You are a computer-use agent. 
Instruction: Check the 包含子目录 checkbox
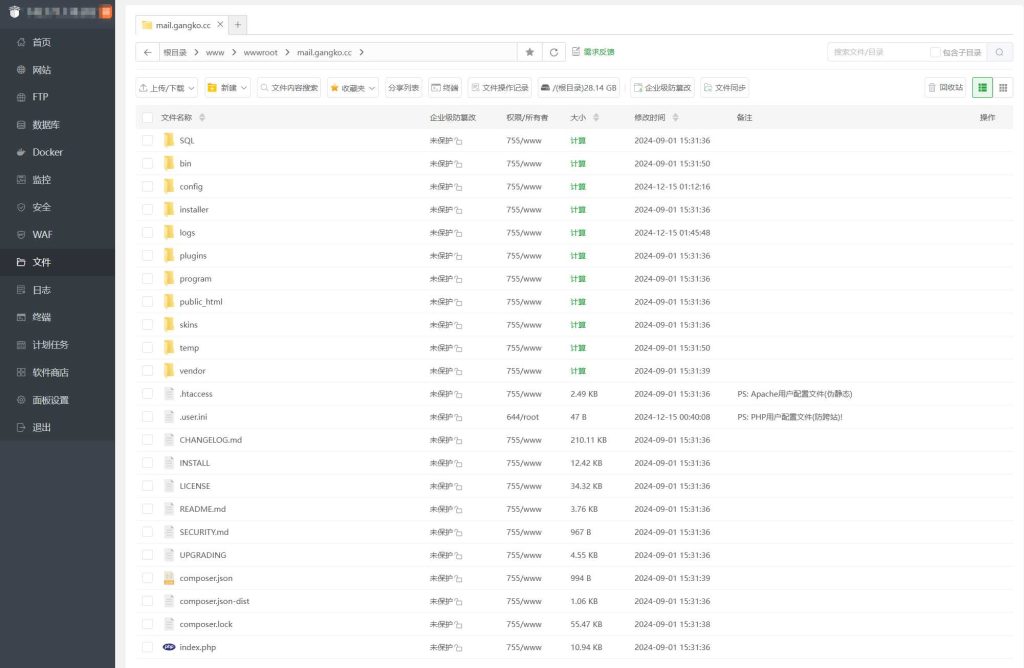click(x=935, y=52)
